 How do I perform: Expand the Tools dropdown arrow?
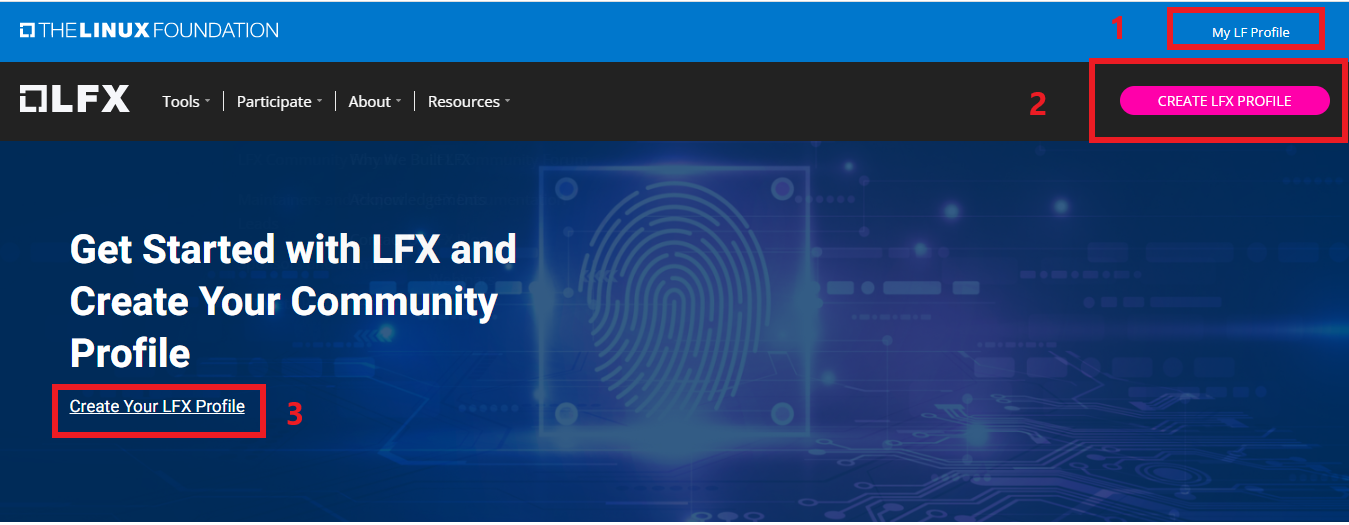pyautogui.click(x=207, y=101)
